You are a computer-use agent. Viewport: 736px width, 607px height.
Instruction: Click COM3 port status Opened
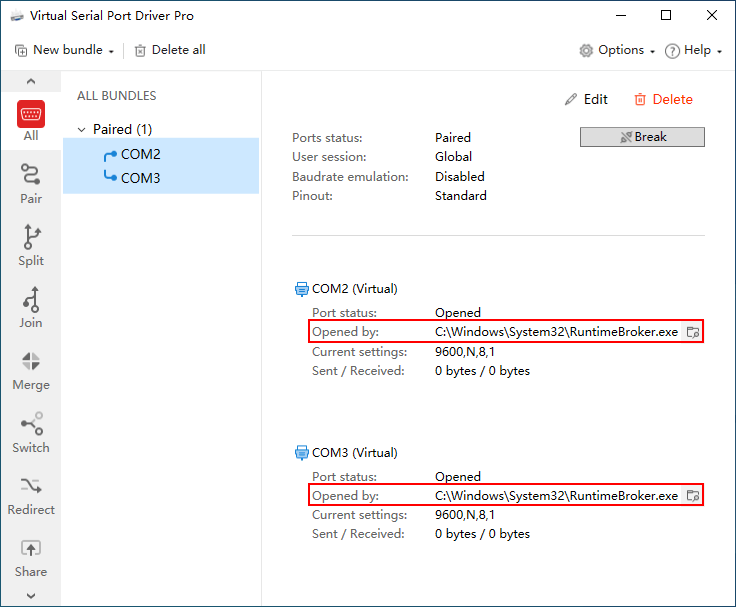pyautogui.click(x=458, y=476)
